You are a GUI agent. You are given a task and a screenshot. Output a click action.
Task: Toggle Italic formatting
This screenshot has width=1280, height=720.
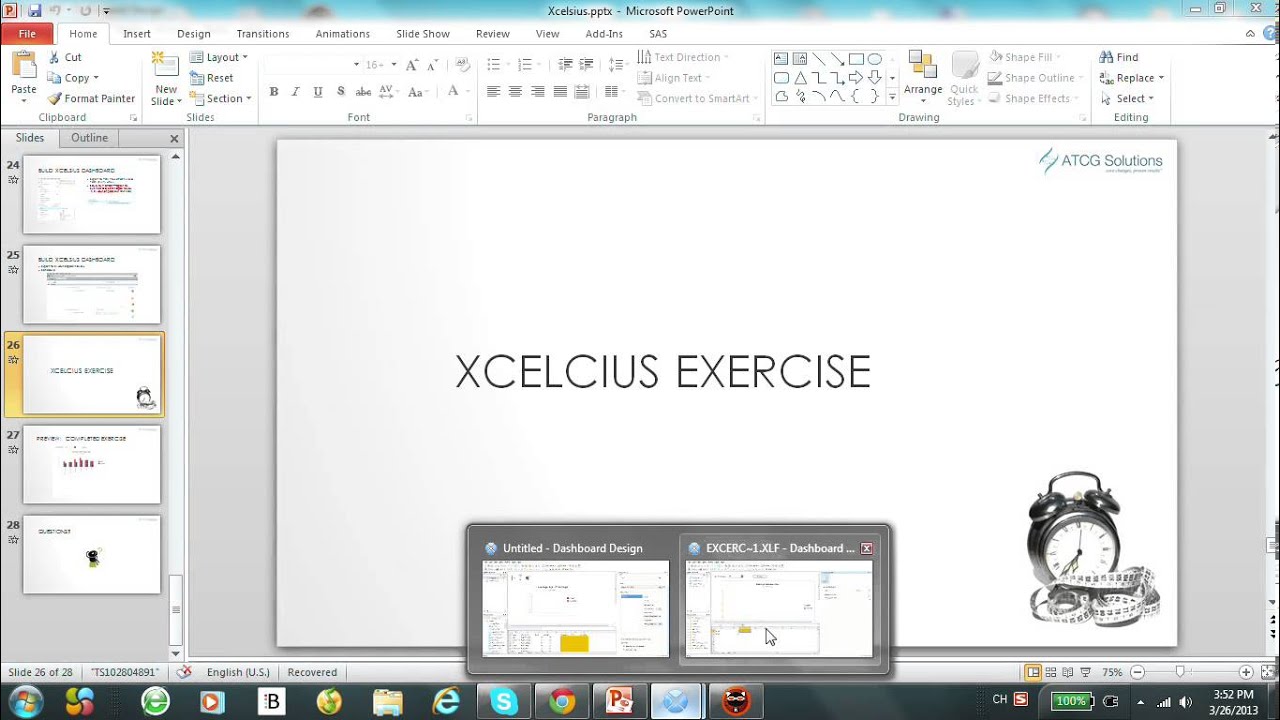click(296, 91)
